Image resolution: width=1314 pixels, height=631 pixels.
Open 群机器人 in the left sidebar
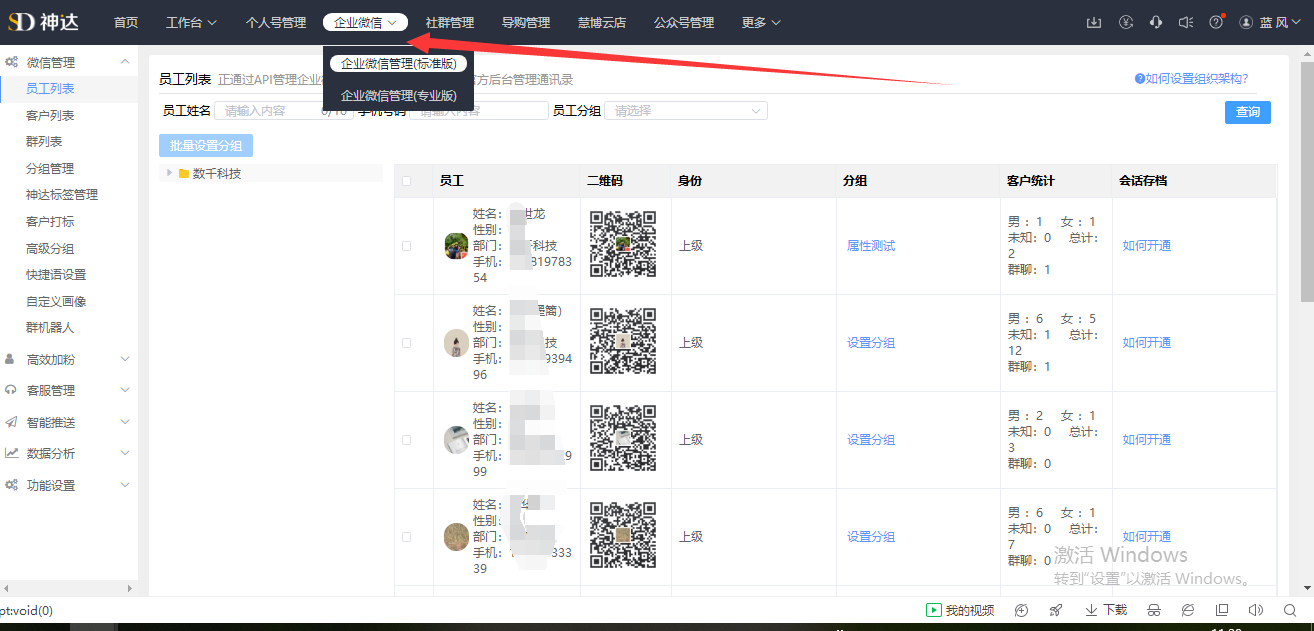[50, 328]
